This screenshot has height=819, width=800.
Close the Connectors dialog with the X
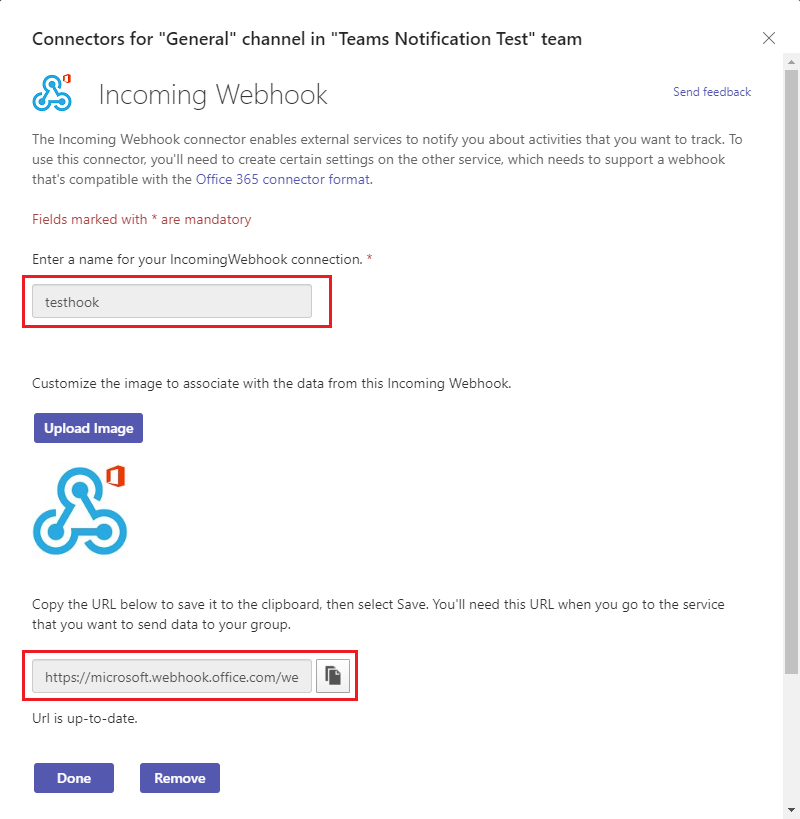769,38
